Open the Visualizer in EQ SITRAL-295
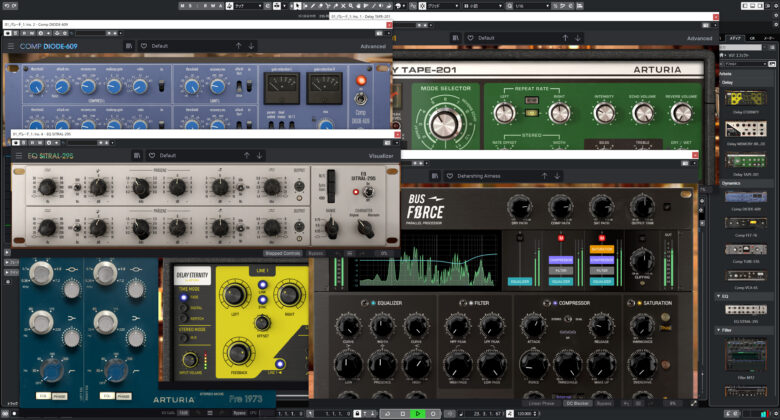 [x=381, y=155]
